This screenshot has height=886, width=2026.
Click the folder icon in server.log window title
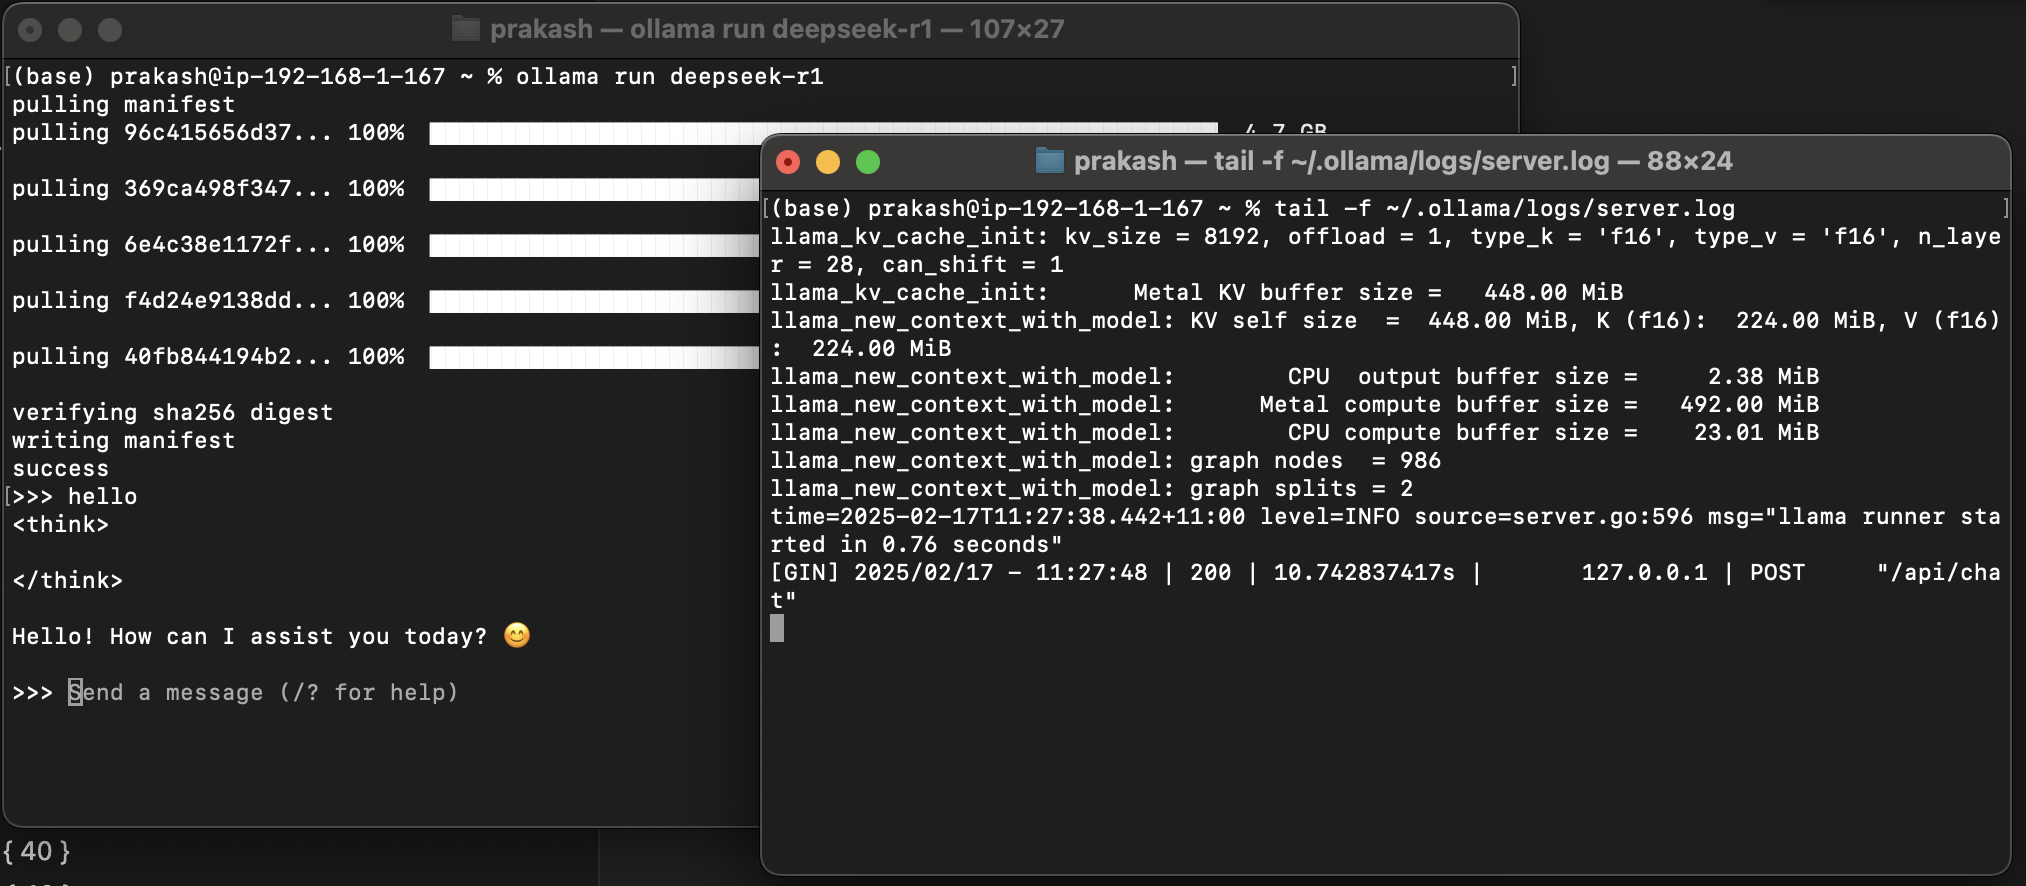(1049, 161)
